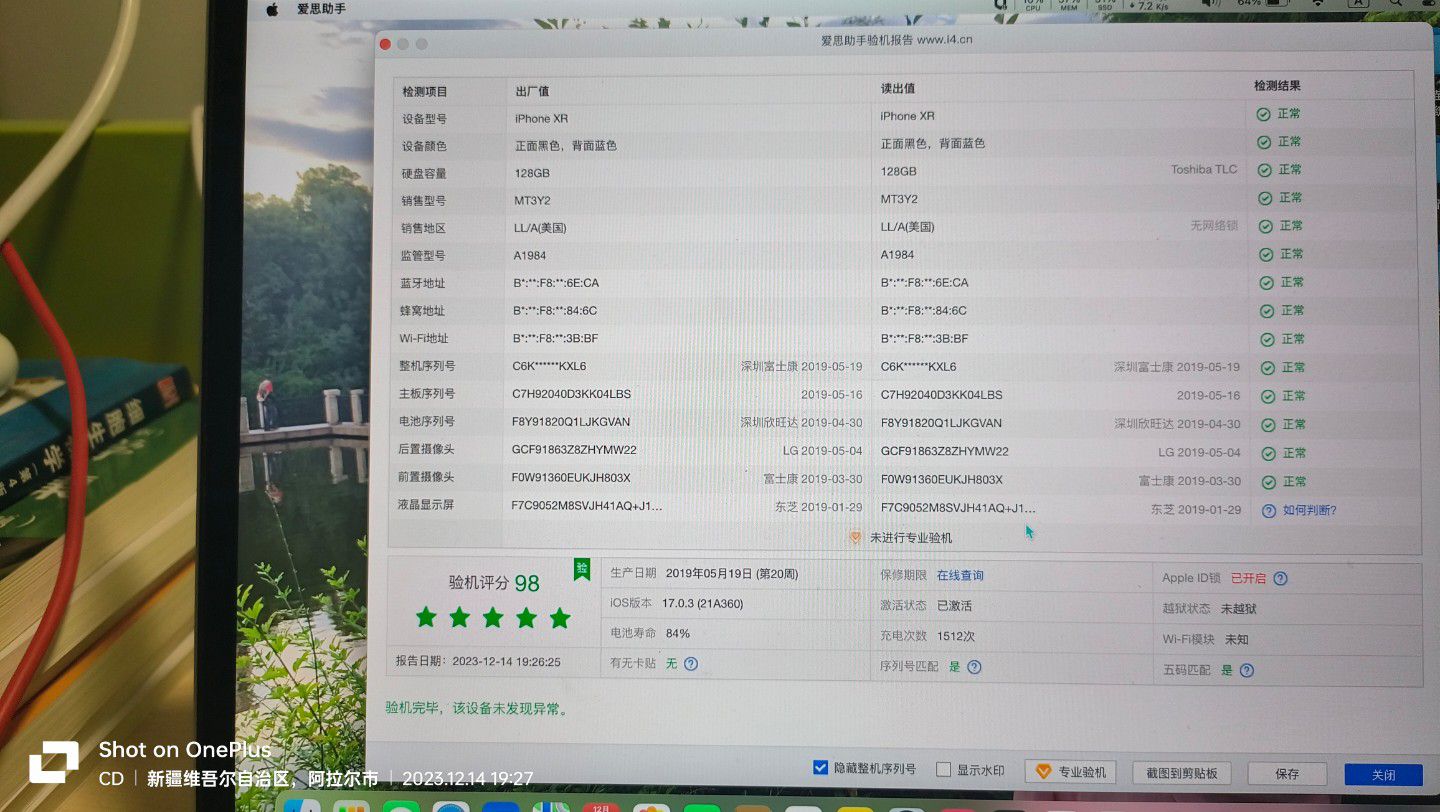This screenshot has width=1440, height=812.
Task: Click the 读出值 column header
Action: (898, 89)
